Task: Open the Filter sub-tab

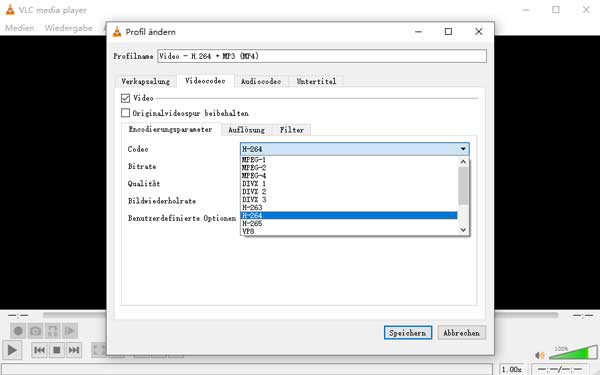Action: pyautogui.click(x=292, y=130)
